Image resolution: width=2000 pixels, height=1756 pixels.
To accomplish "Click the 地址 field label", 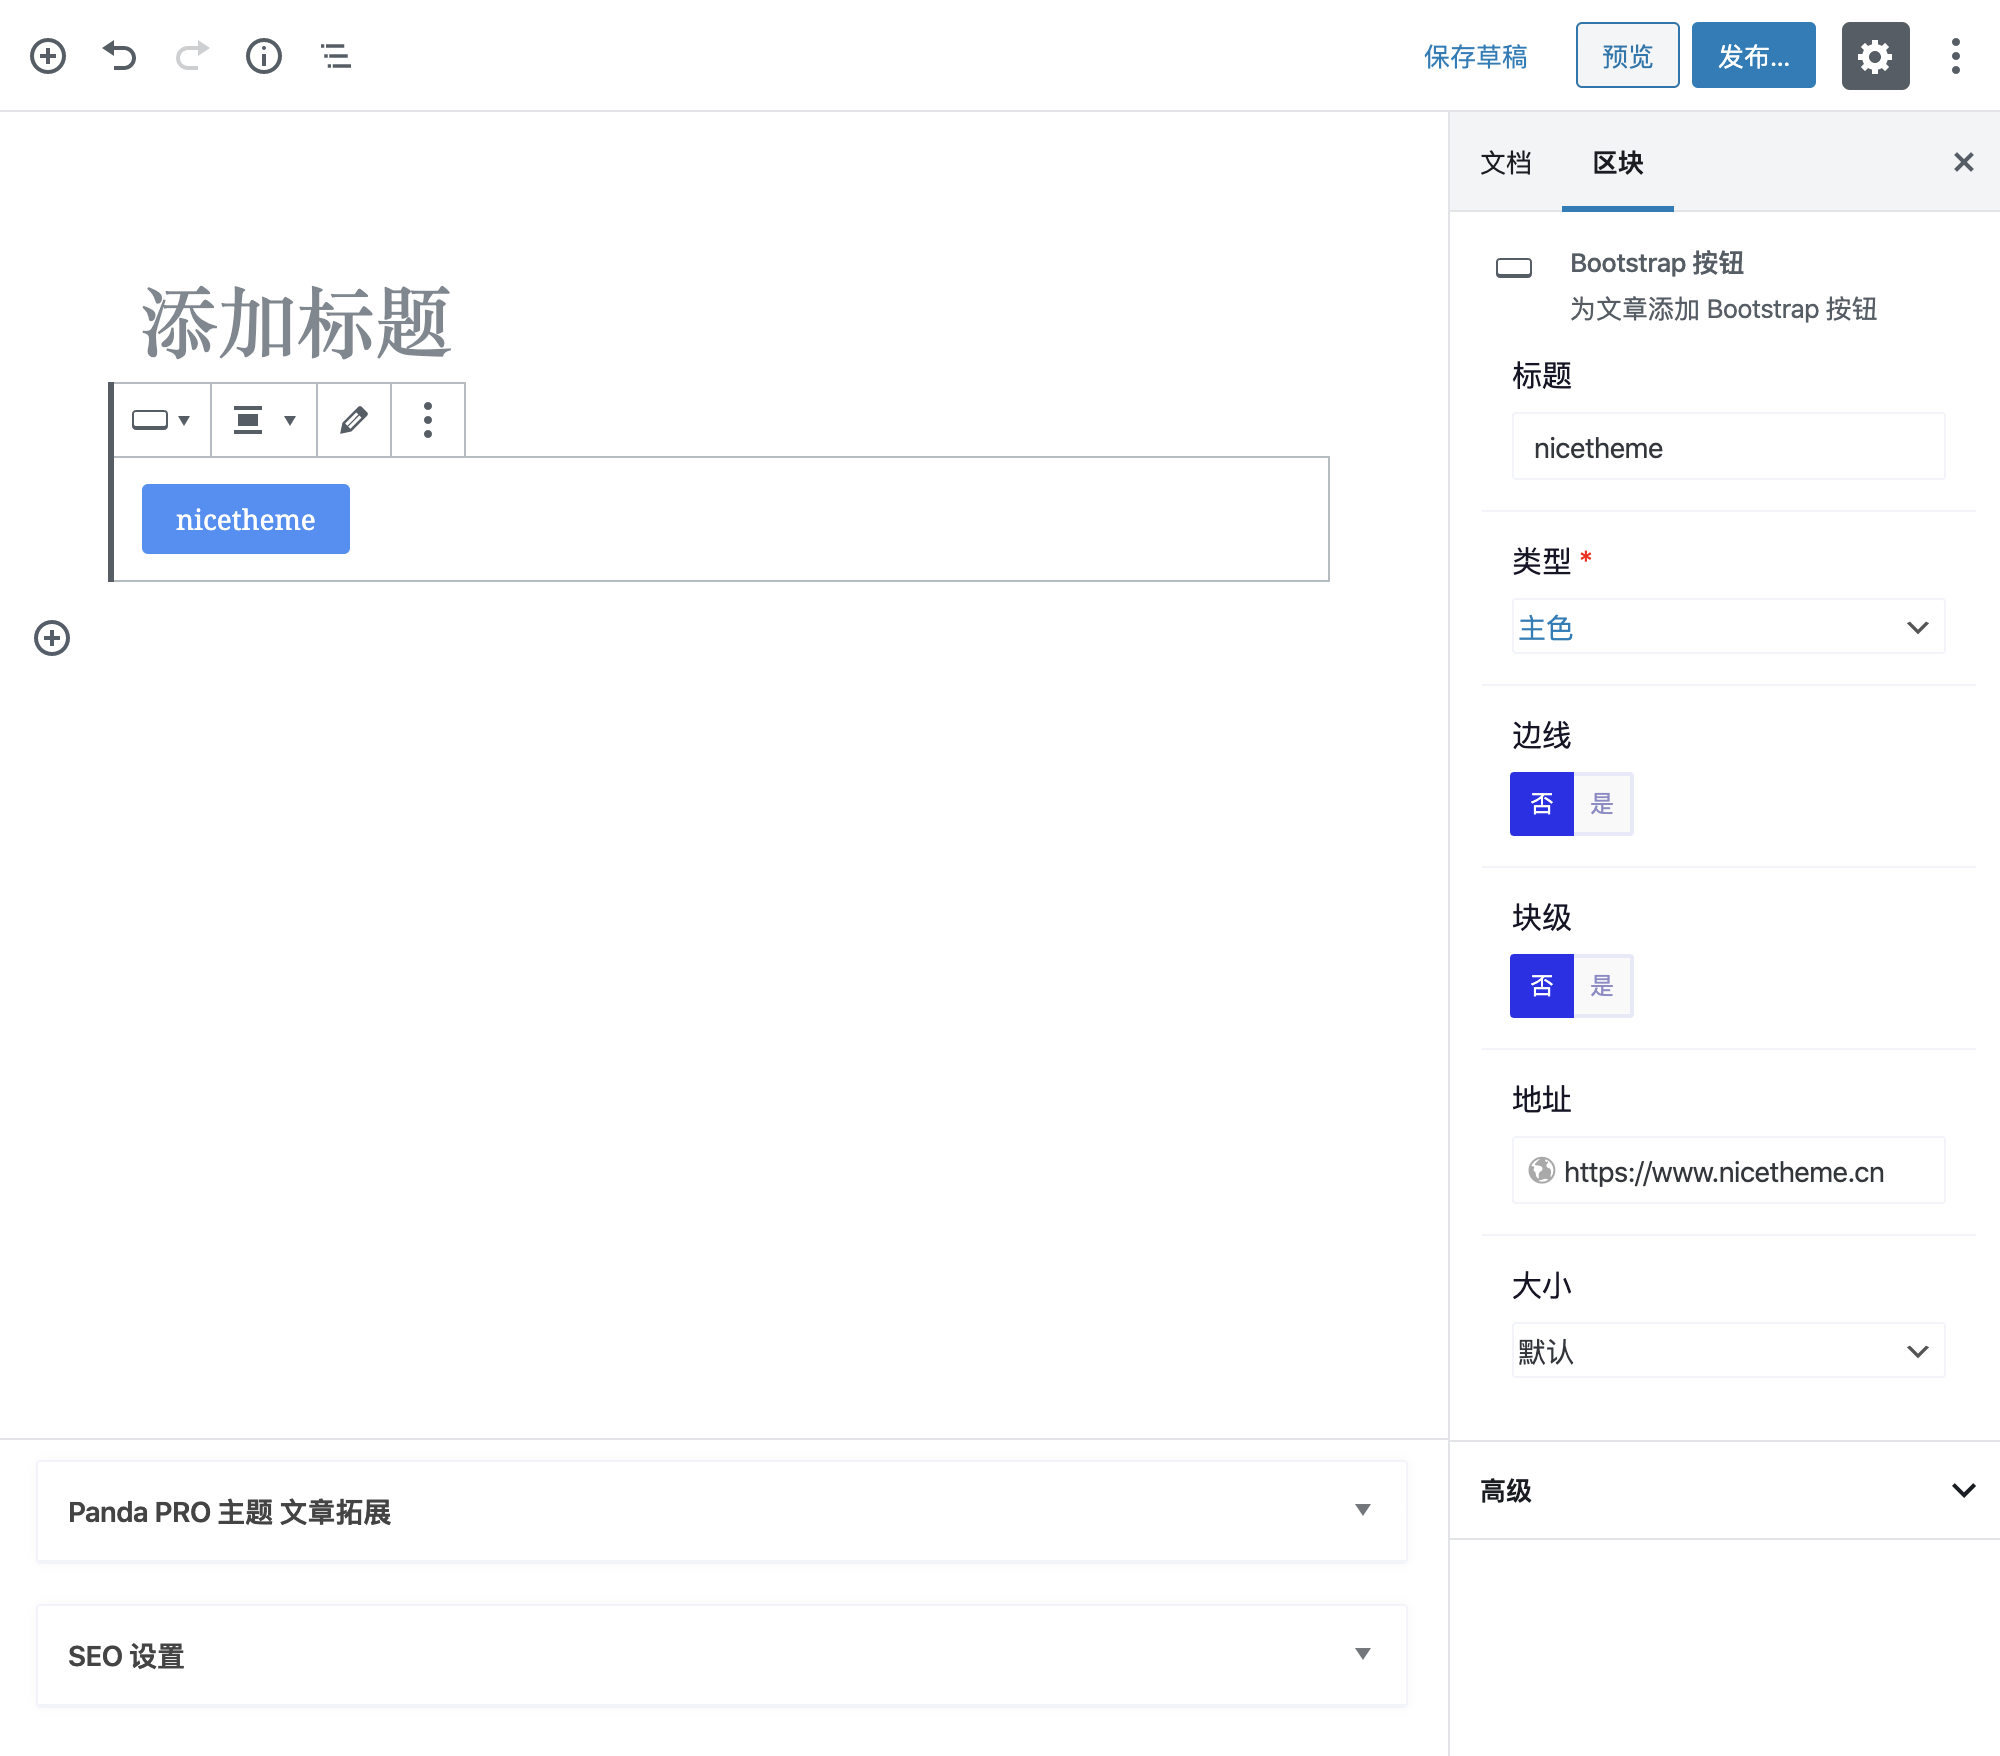I will pyautogui.click(x=1542, y=1099).
